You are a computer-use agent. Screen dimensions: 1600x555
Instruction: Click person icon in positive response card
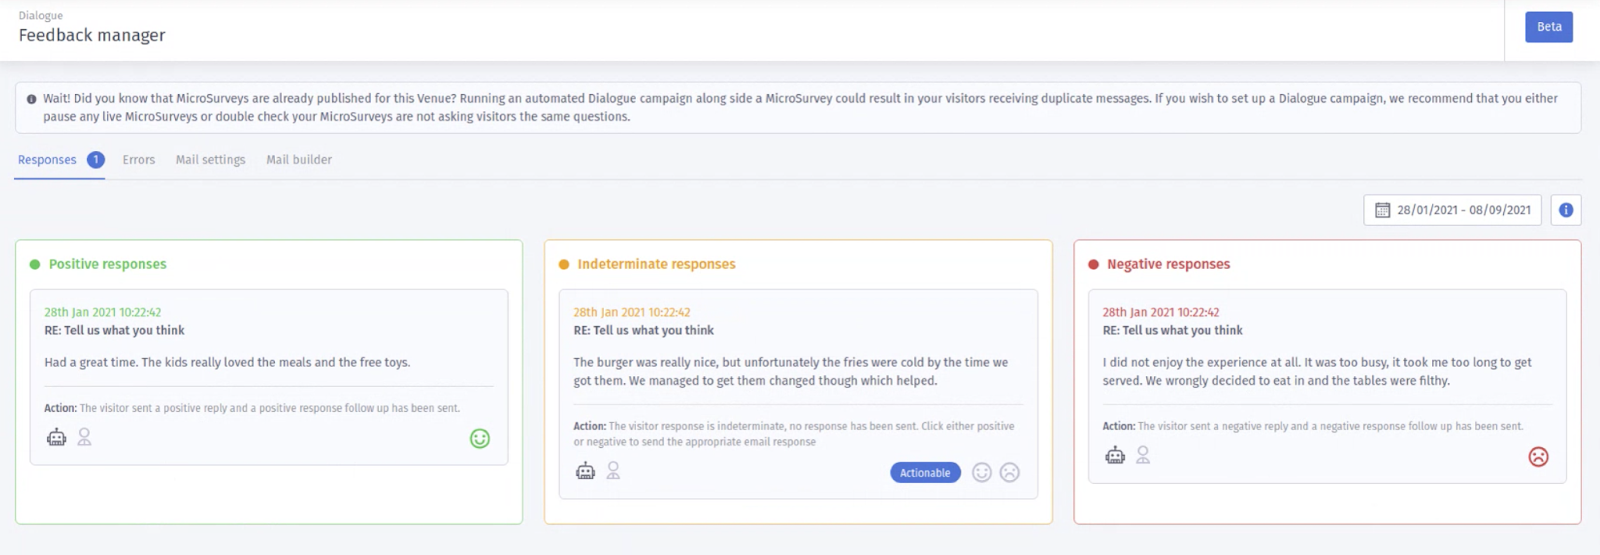[85, 437]
